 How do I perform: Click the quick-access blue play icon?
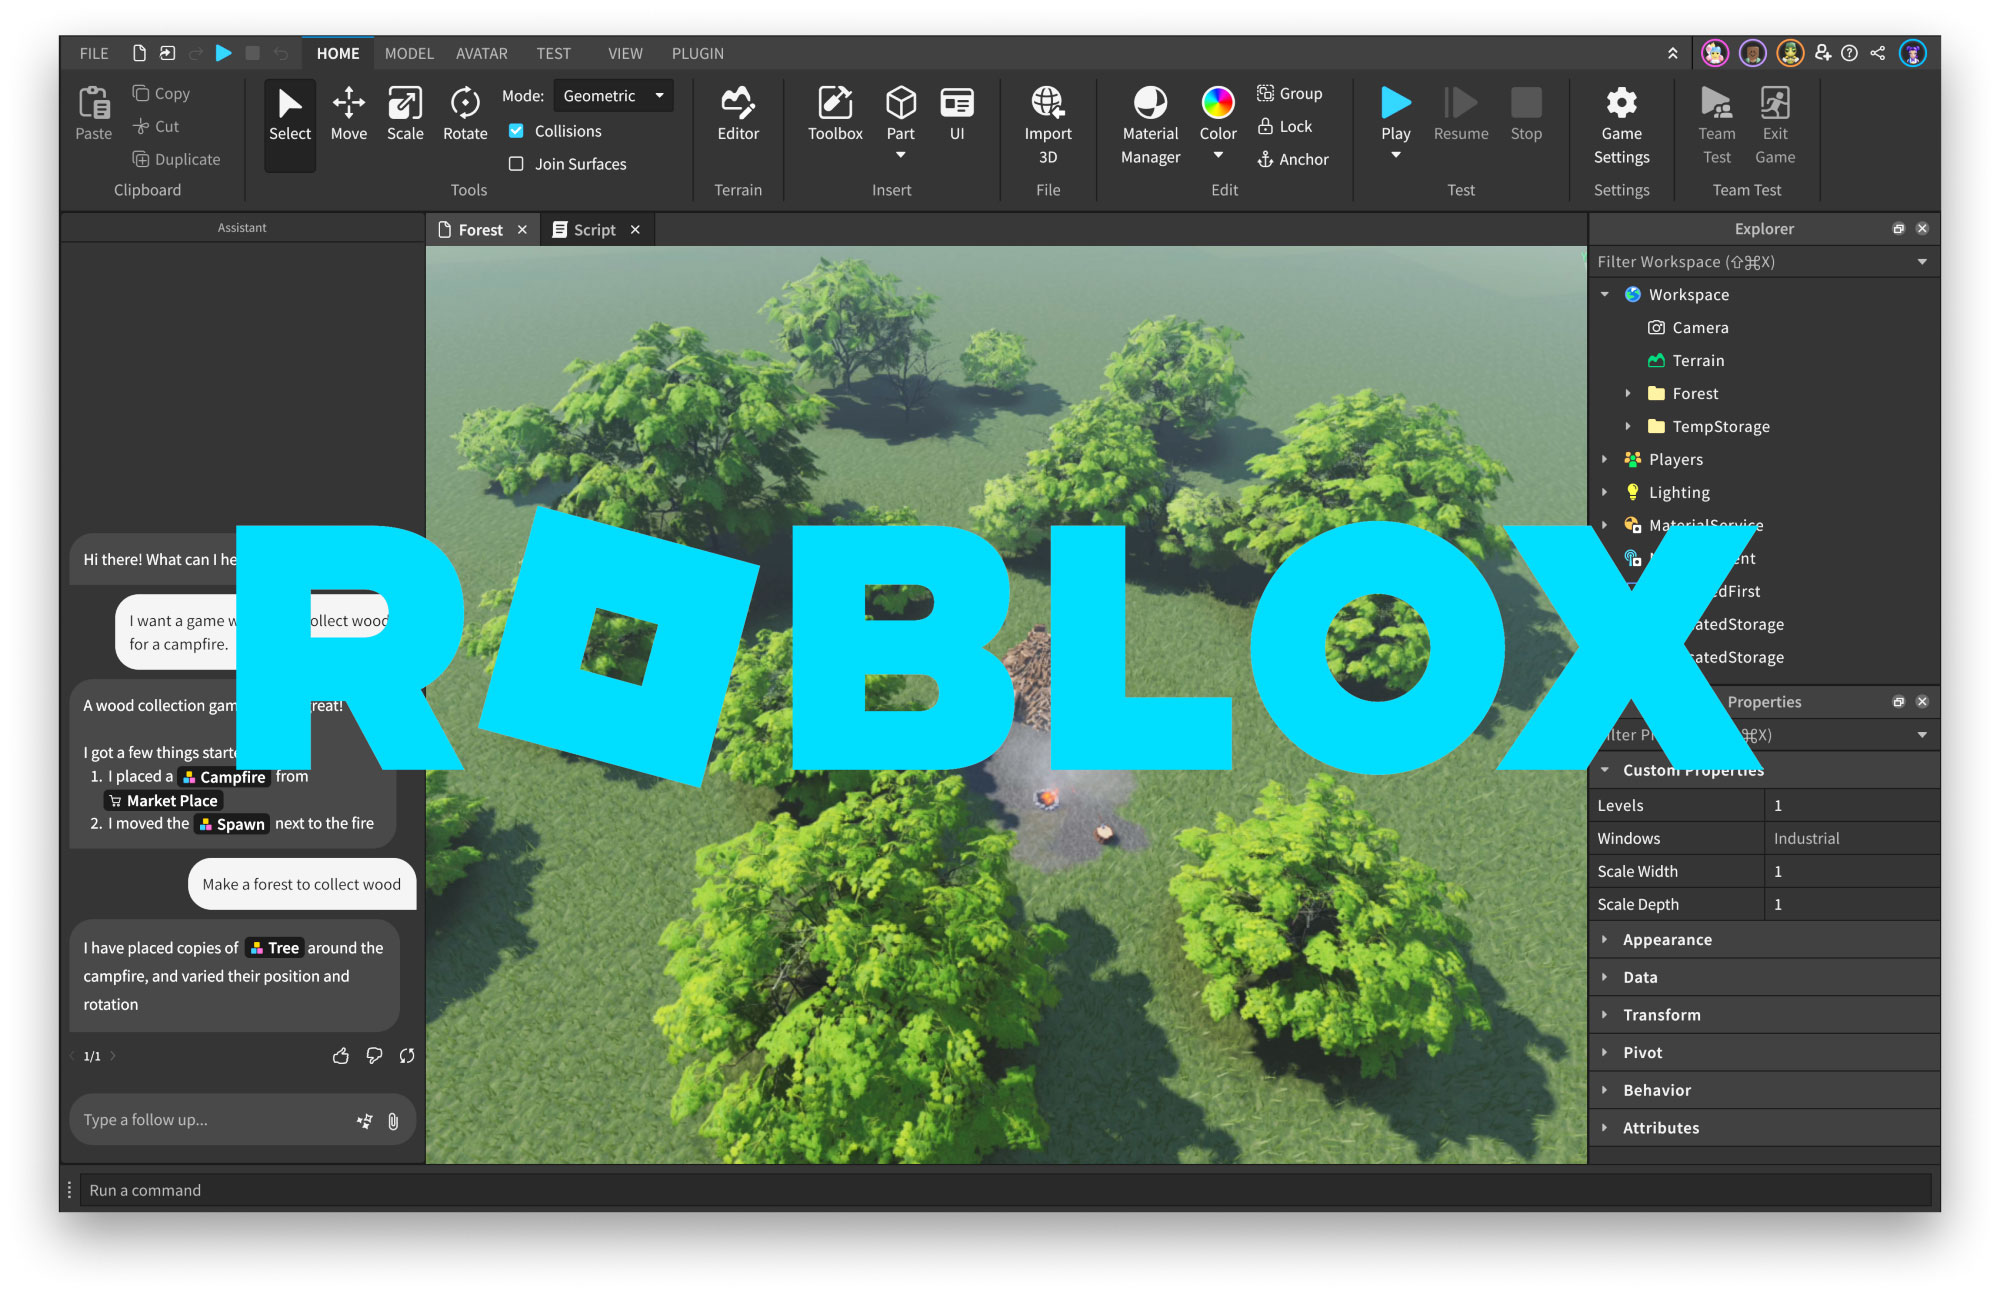224,53
